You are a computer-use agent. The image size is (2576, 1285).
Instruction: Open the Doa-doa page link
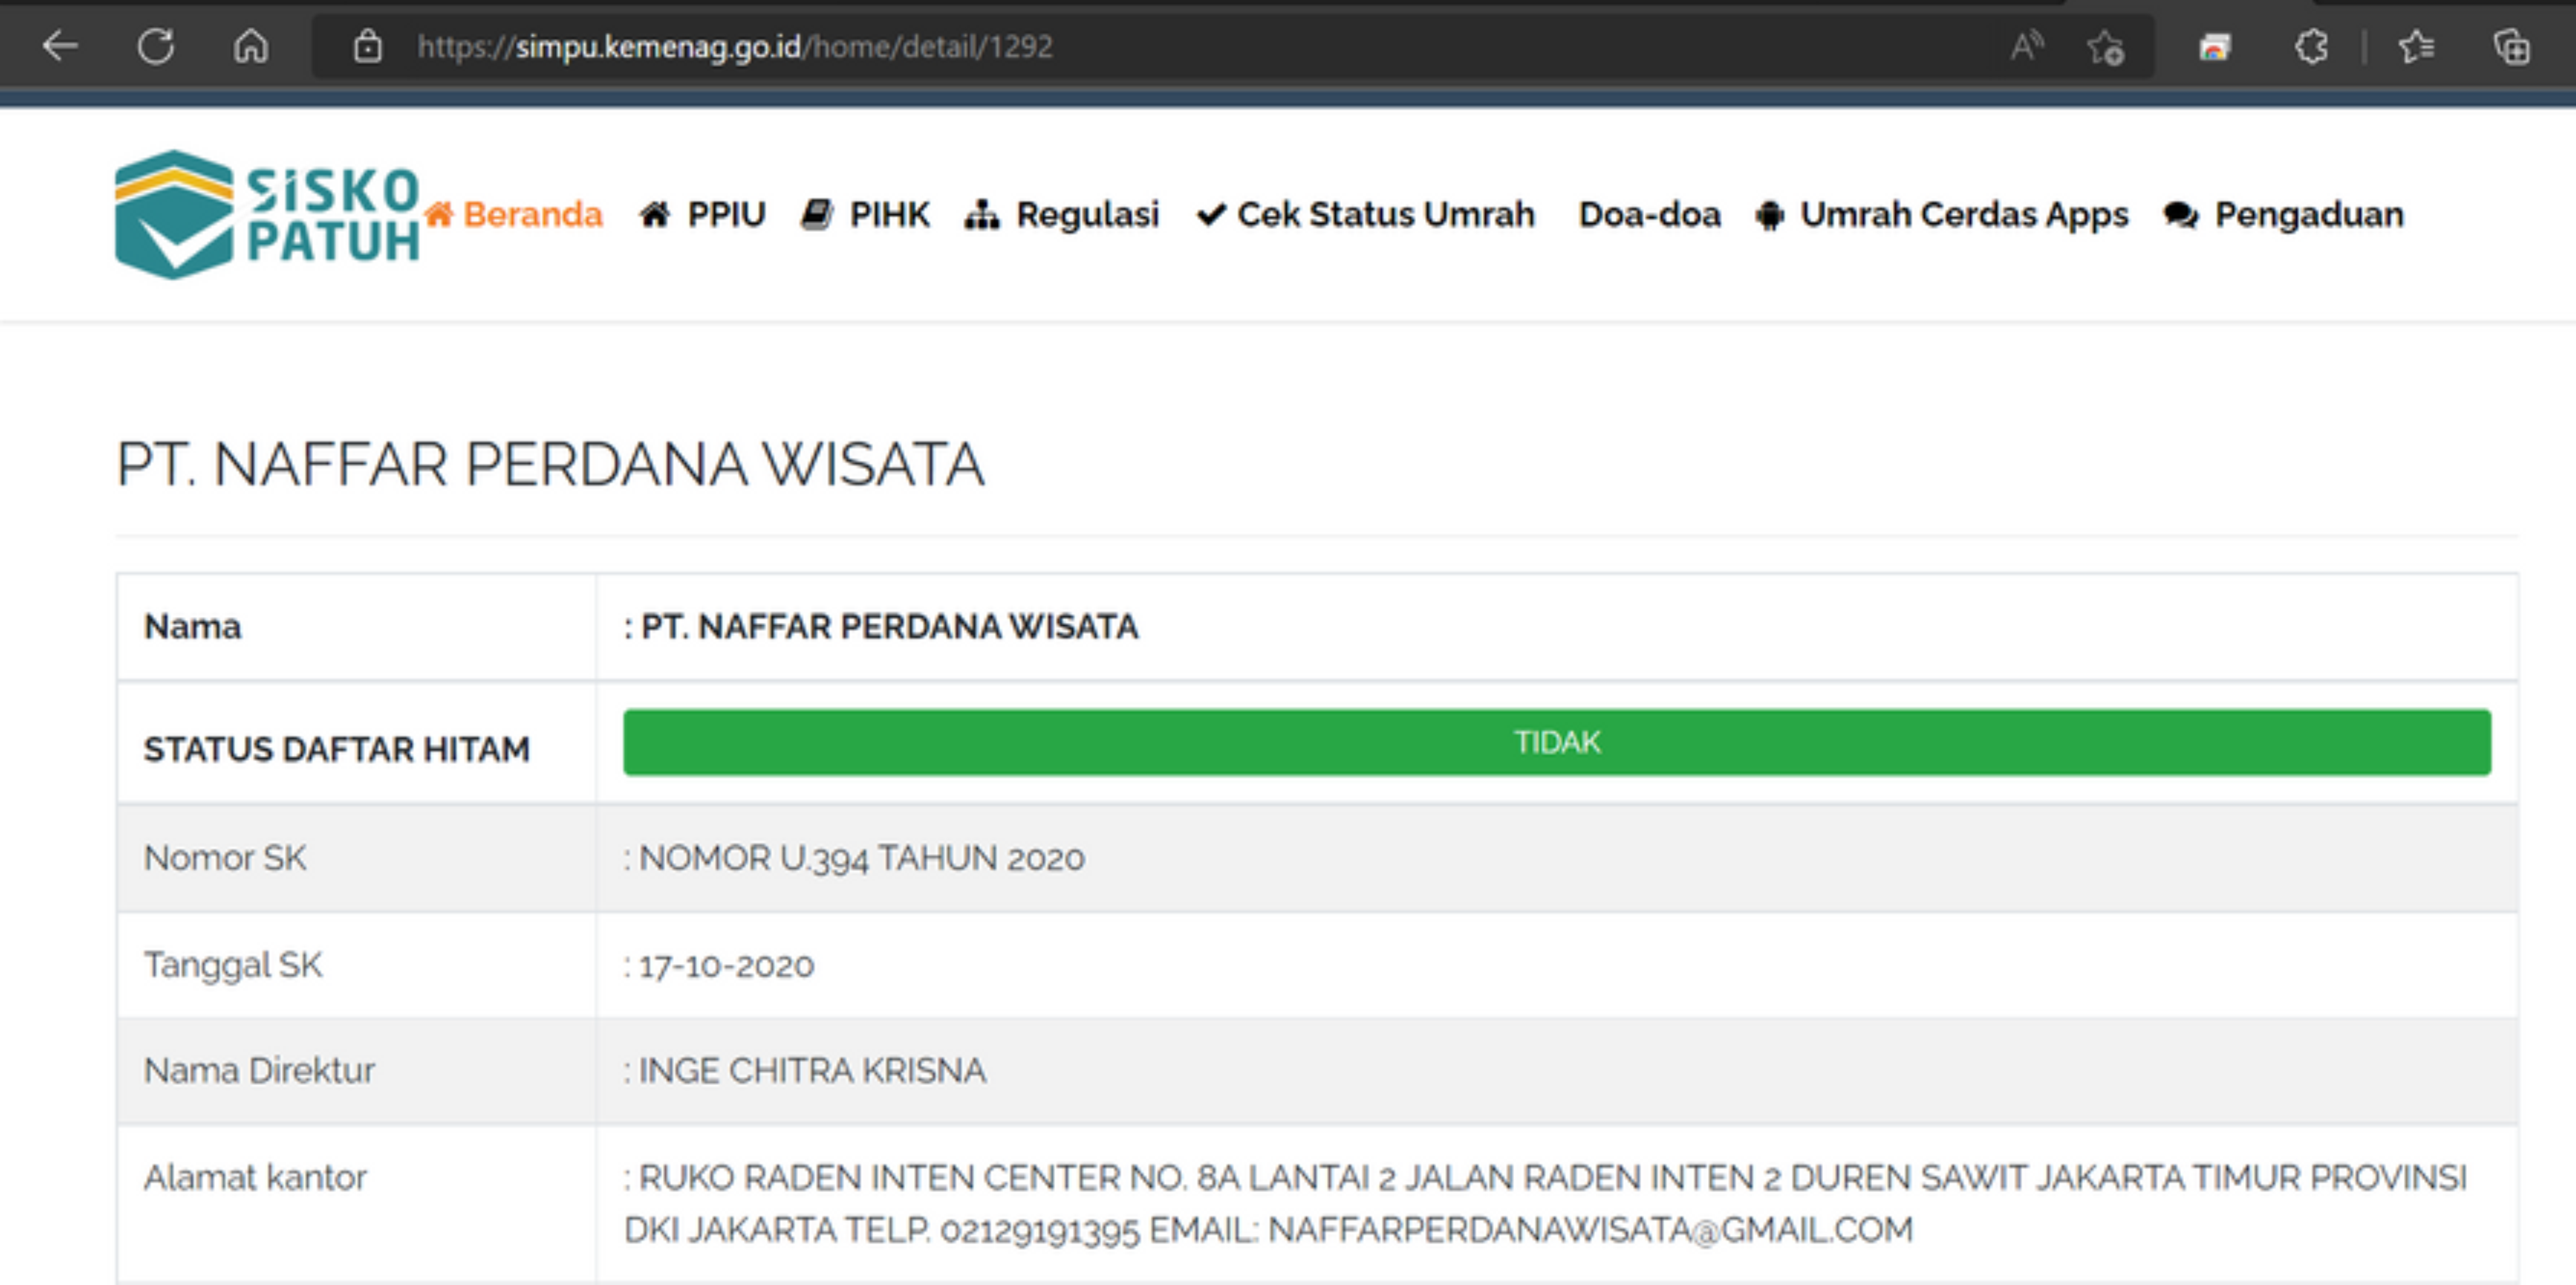click(x=1649, y=214)
